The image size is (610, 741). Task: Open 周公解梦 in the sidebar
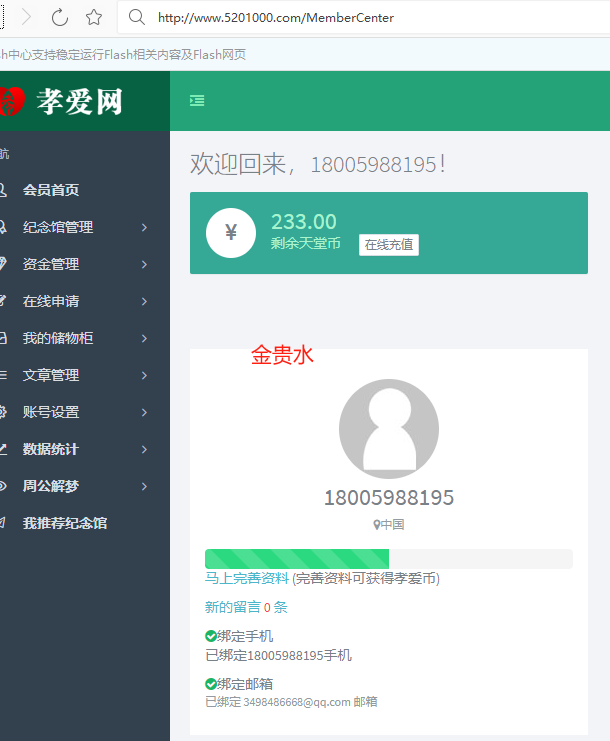tap(51, 486)
